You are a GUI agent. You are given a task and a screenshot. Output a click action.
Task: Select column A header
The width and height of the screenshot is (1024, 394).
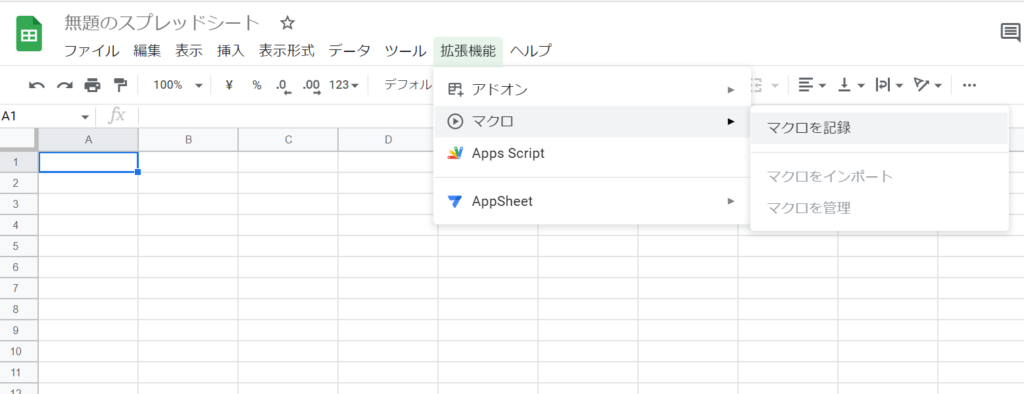click(88, 140)
